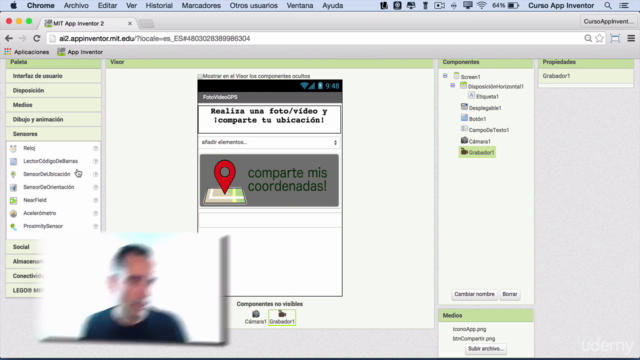Collapse the DisposiciónHorizontal1 tree node

coord(453,86)
